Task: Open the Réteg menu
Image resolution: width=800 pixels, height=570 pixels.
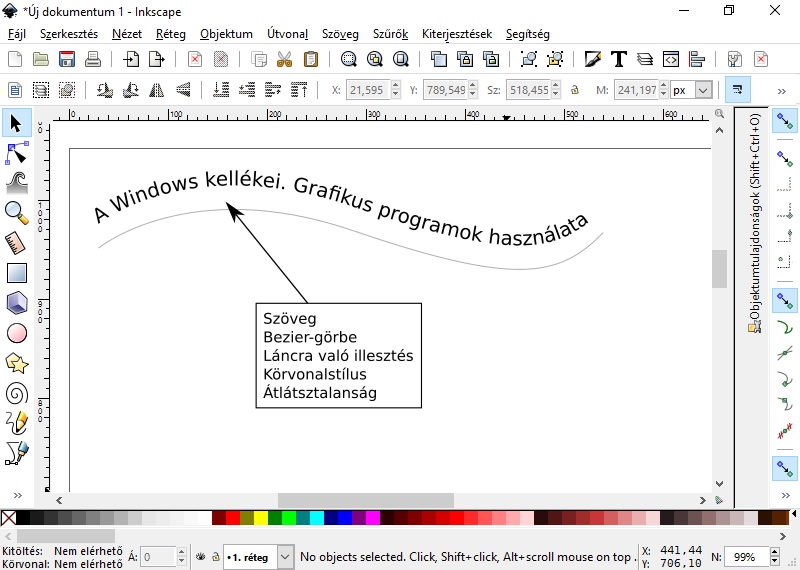Action: click(171, 34)
